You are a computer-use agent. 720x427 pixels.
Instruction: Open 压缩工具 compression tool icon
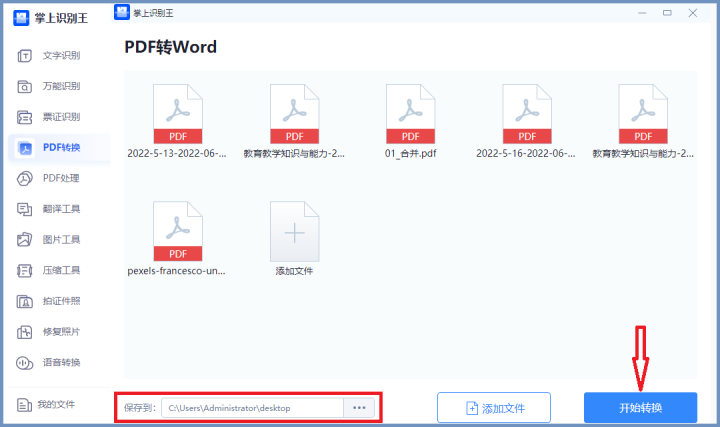(x=24, y=270)
